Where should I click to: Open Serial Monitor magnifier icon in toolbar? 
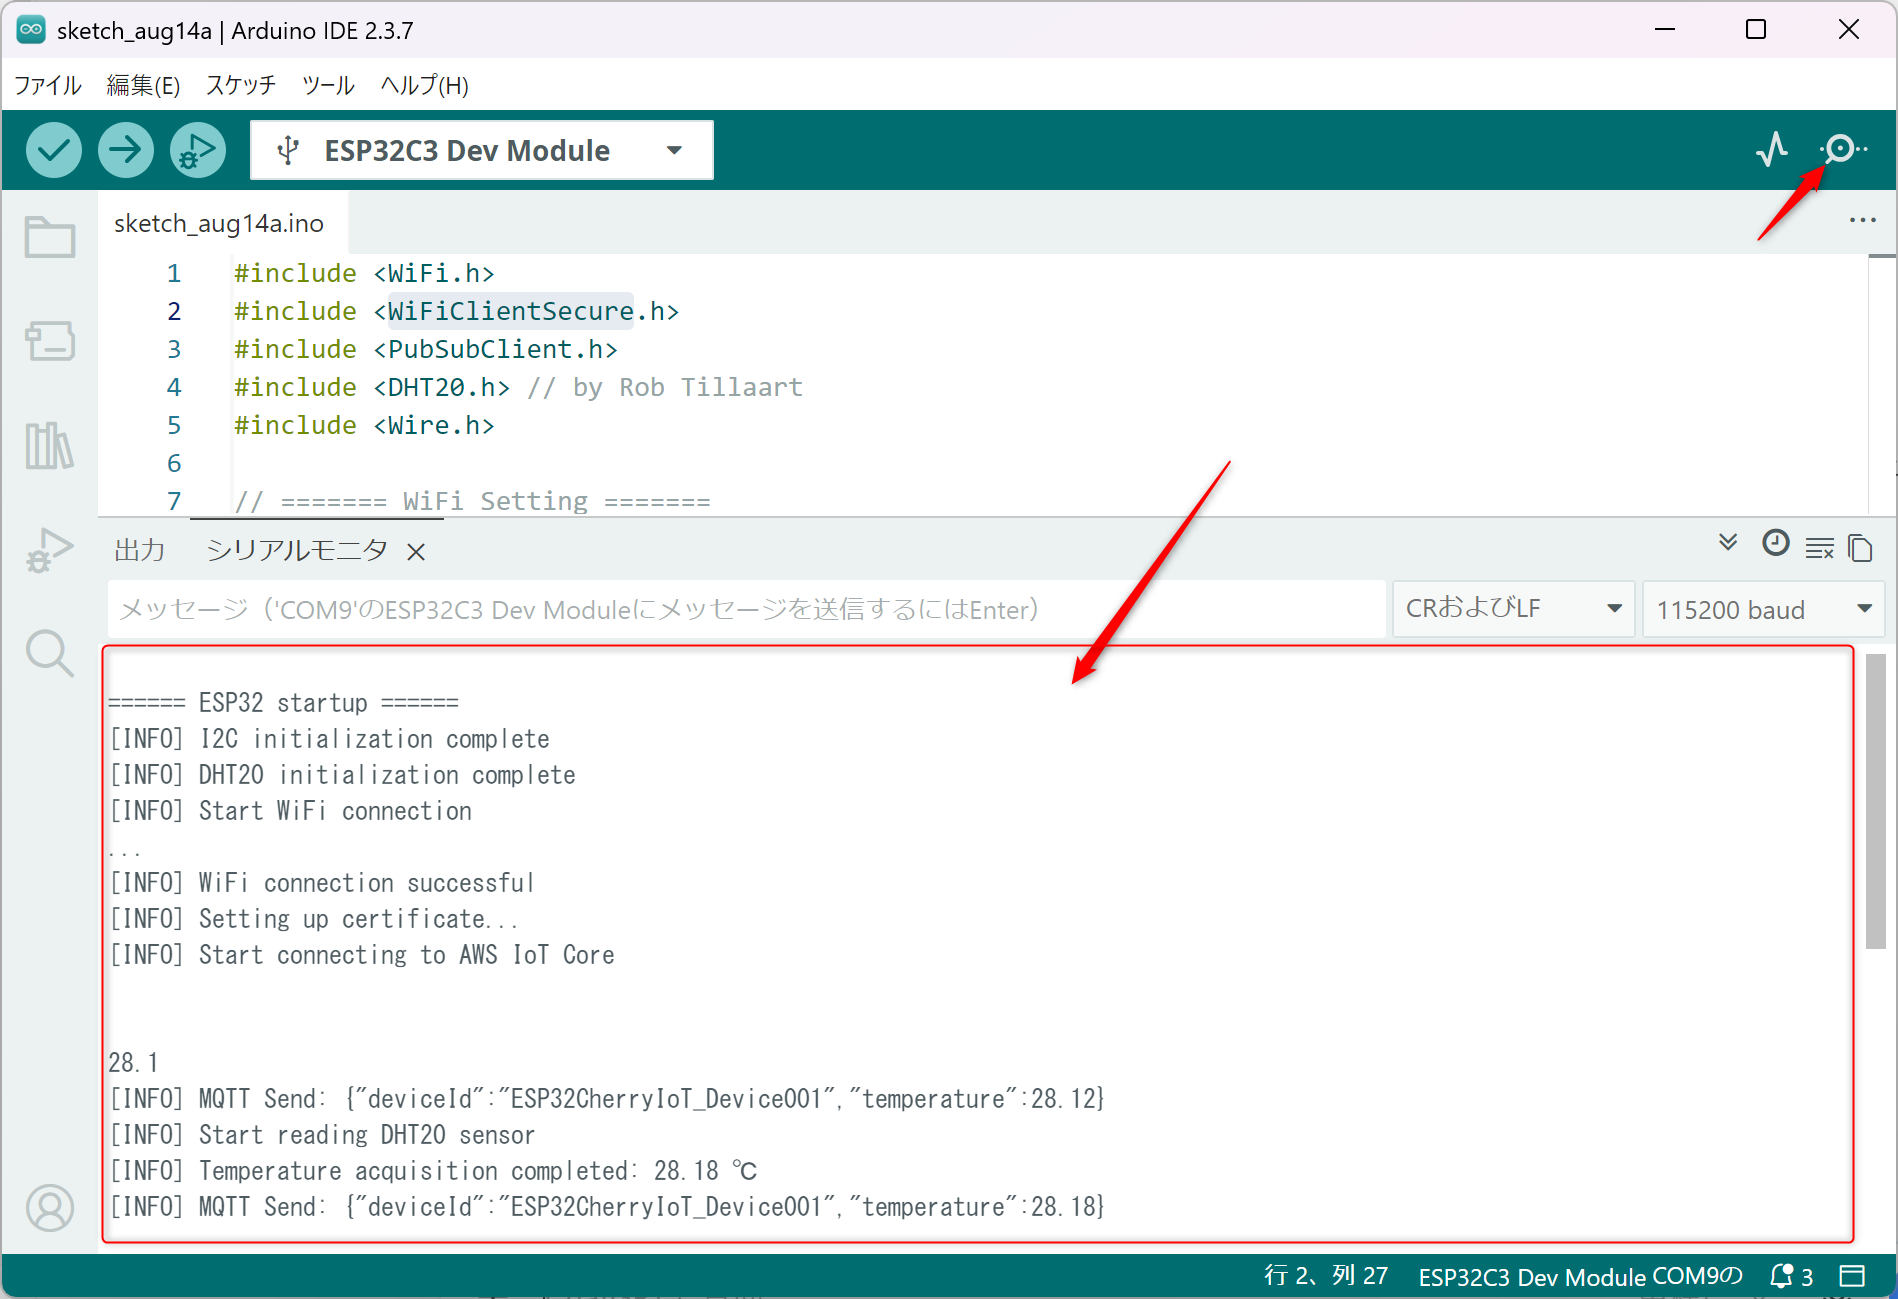pos(1842,150)
